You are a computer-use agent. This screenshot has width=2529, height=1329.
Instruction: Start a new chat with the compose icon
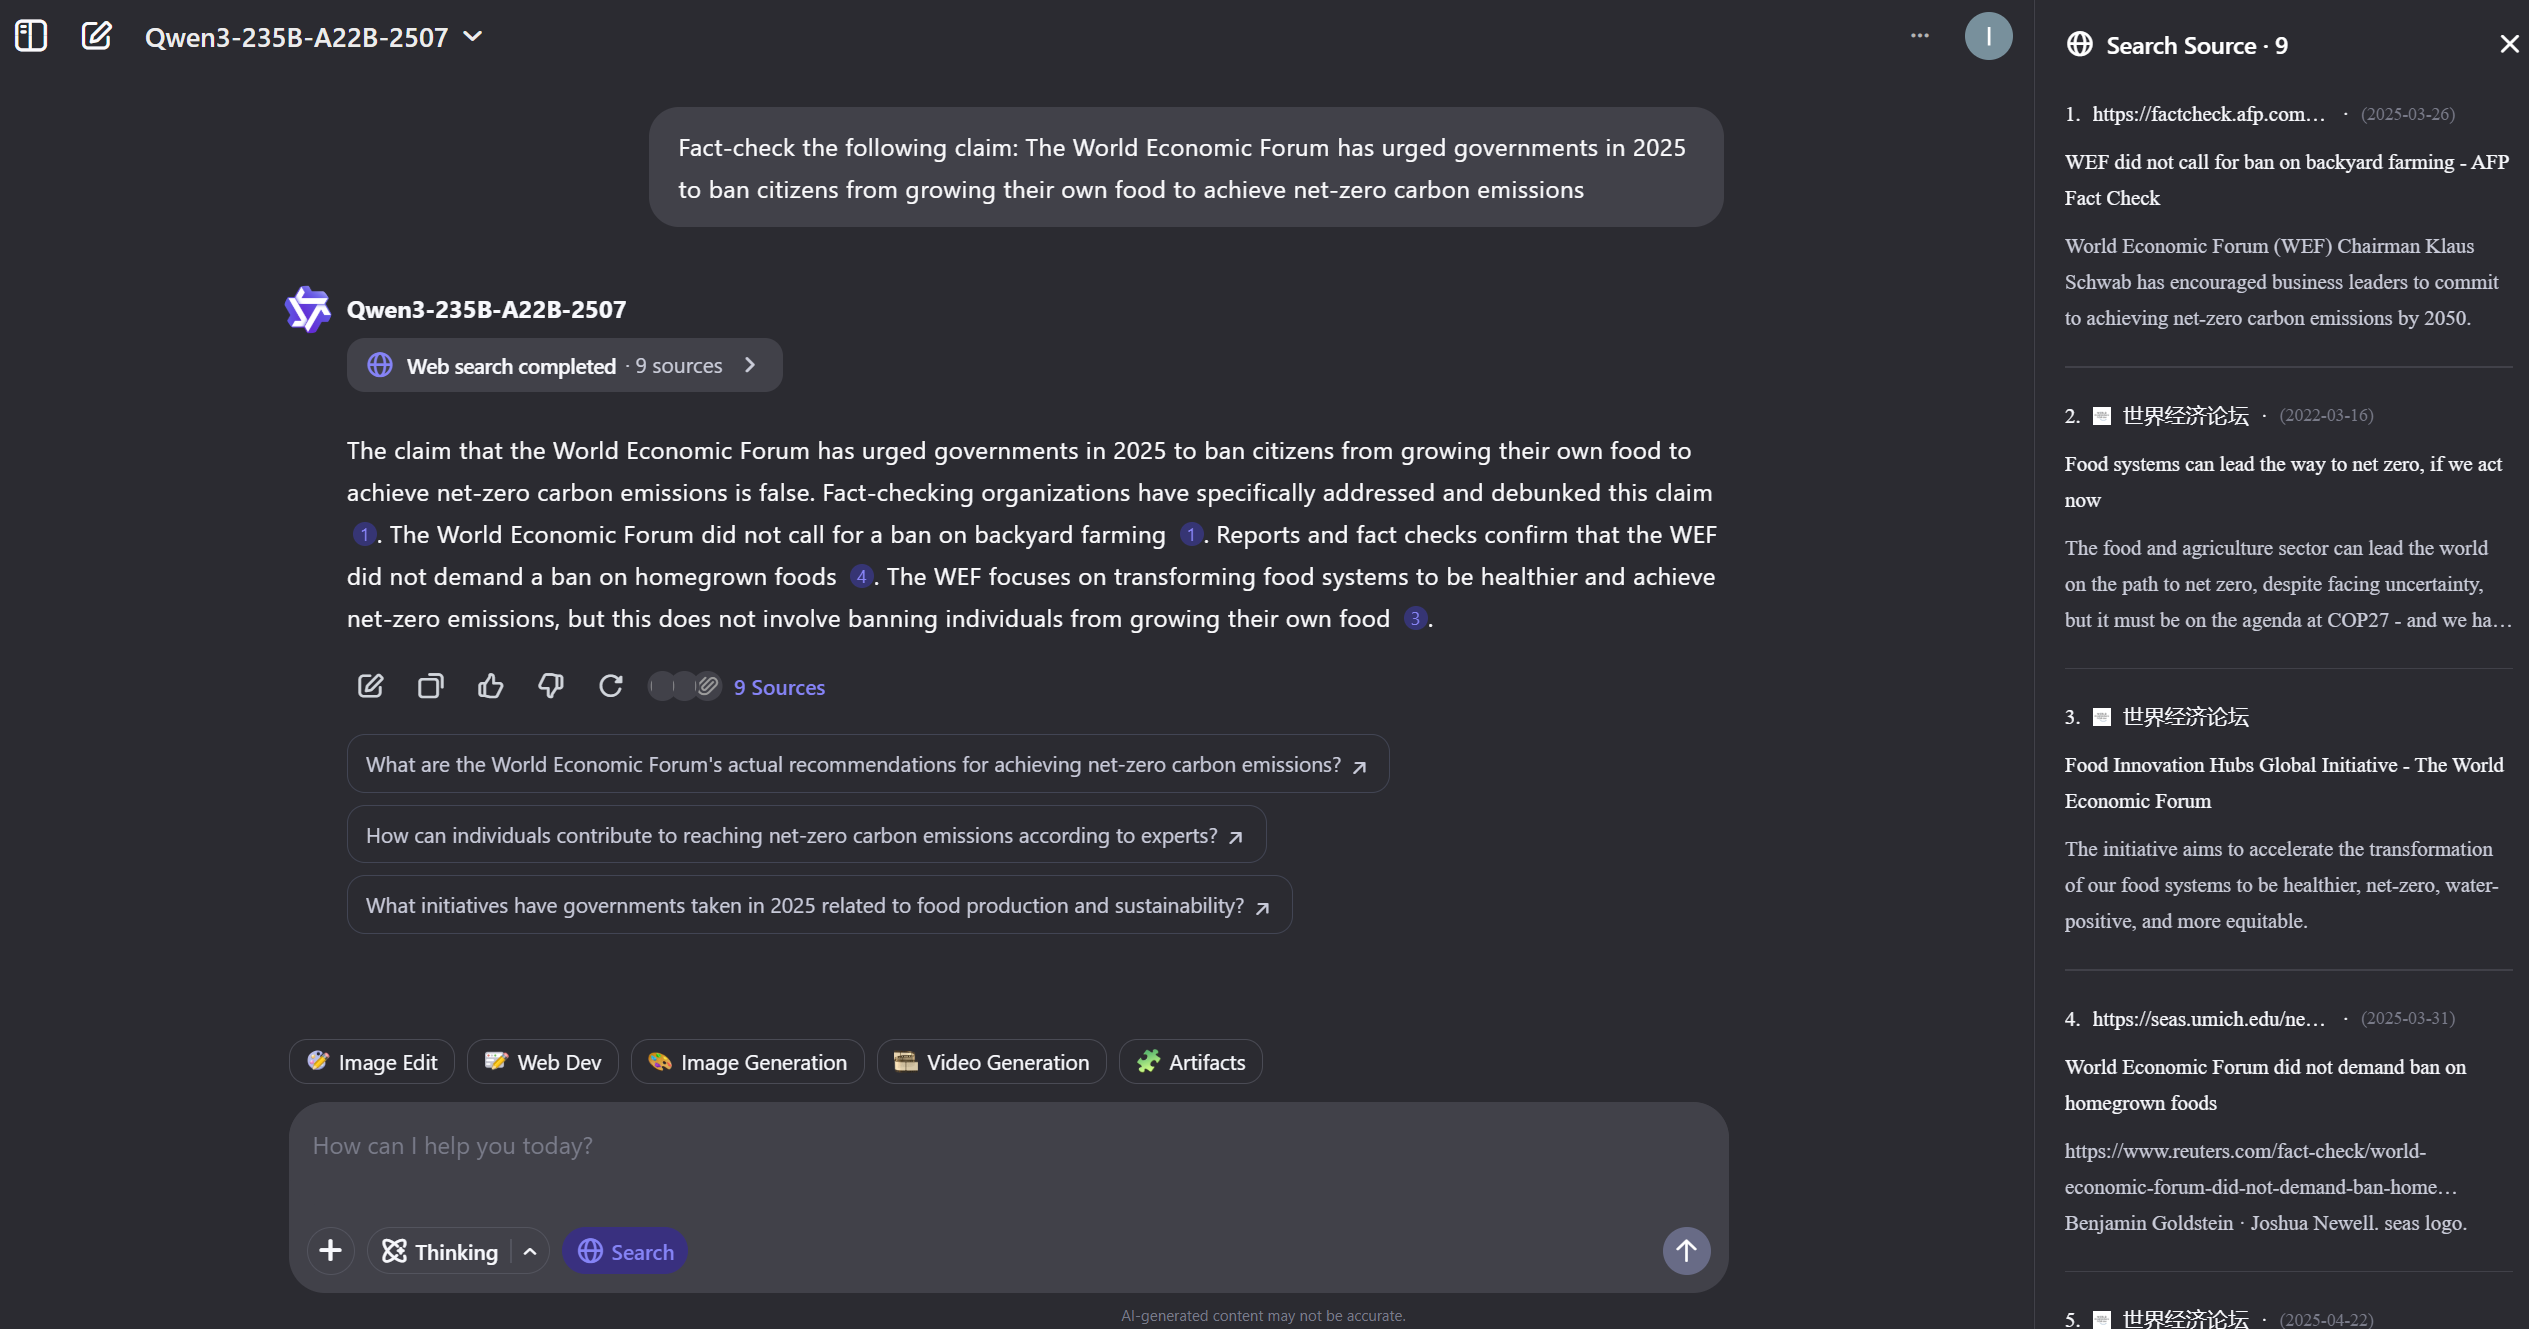pos(96,36)
